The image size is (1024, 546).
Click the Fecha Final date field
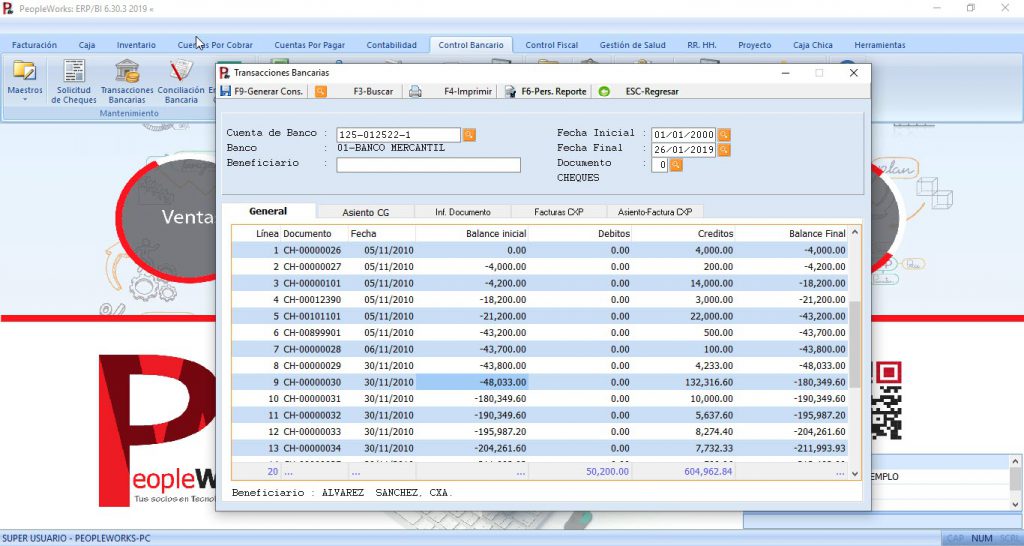pyautogui.click(x=683, y=150)
